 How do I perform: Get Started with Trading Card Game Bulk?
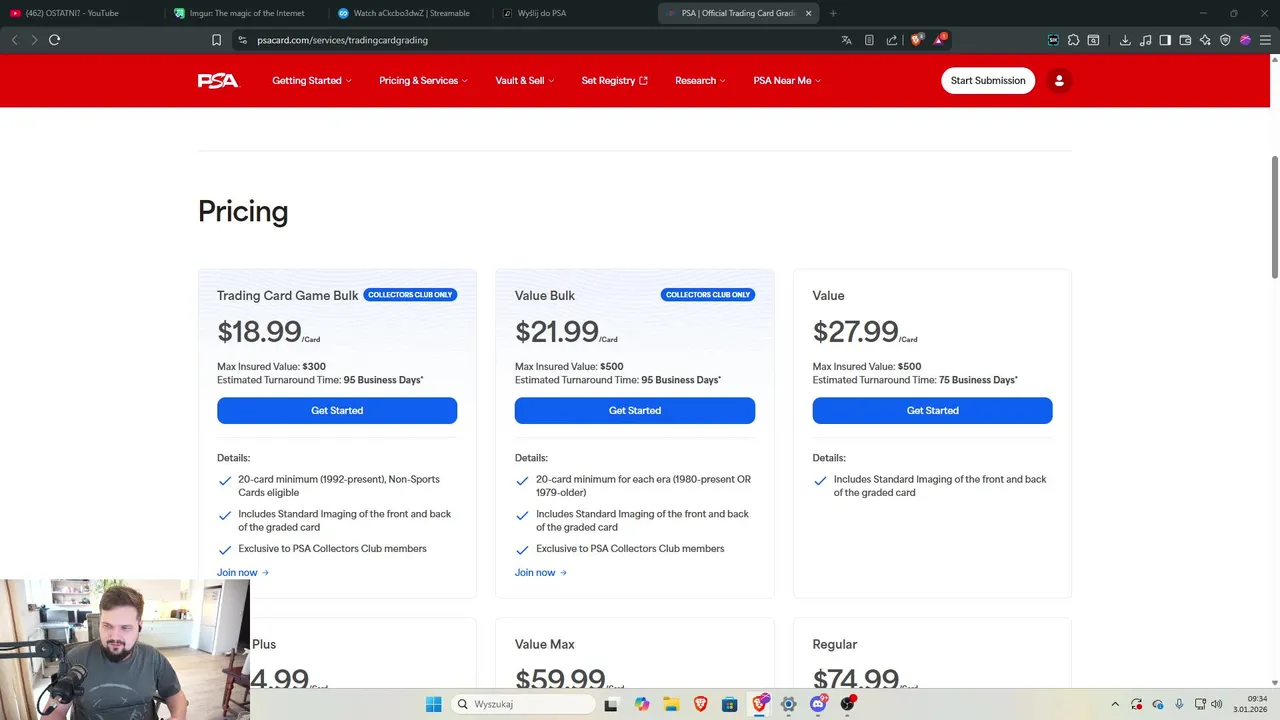[x=337, y=411]
